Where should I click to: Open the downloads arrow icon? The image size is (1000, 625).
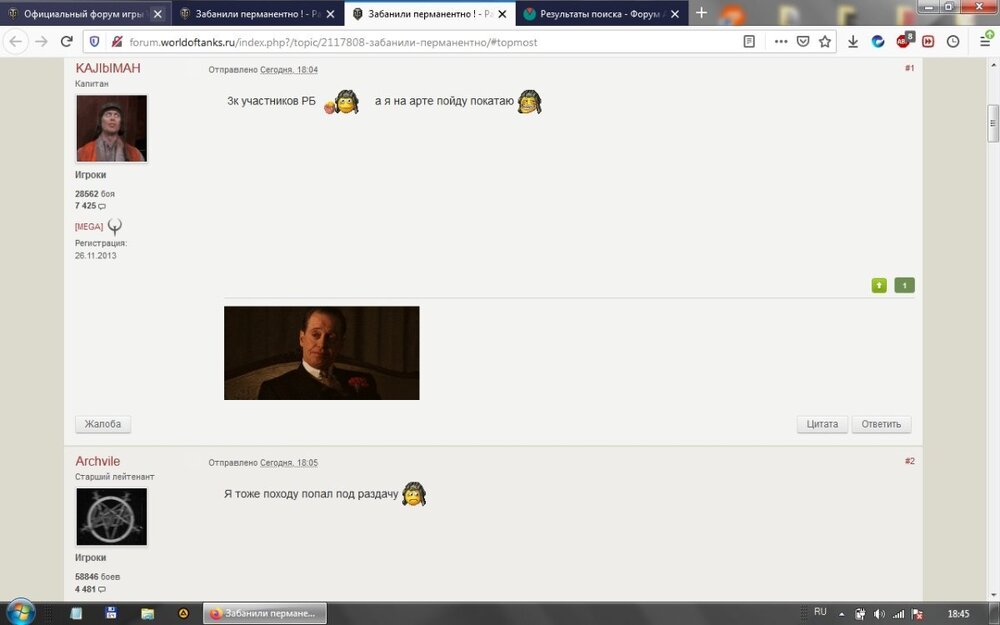853,41
